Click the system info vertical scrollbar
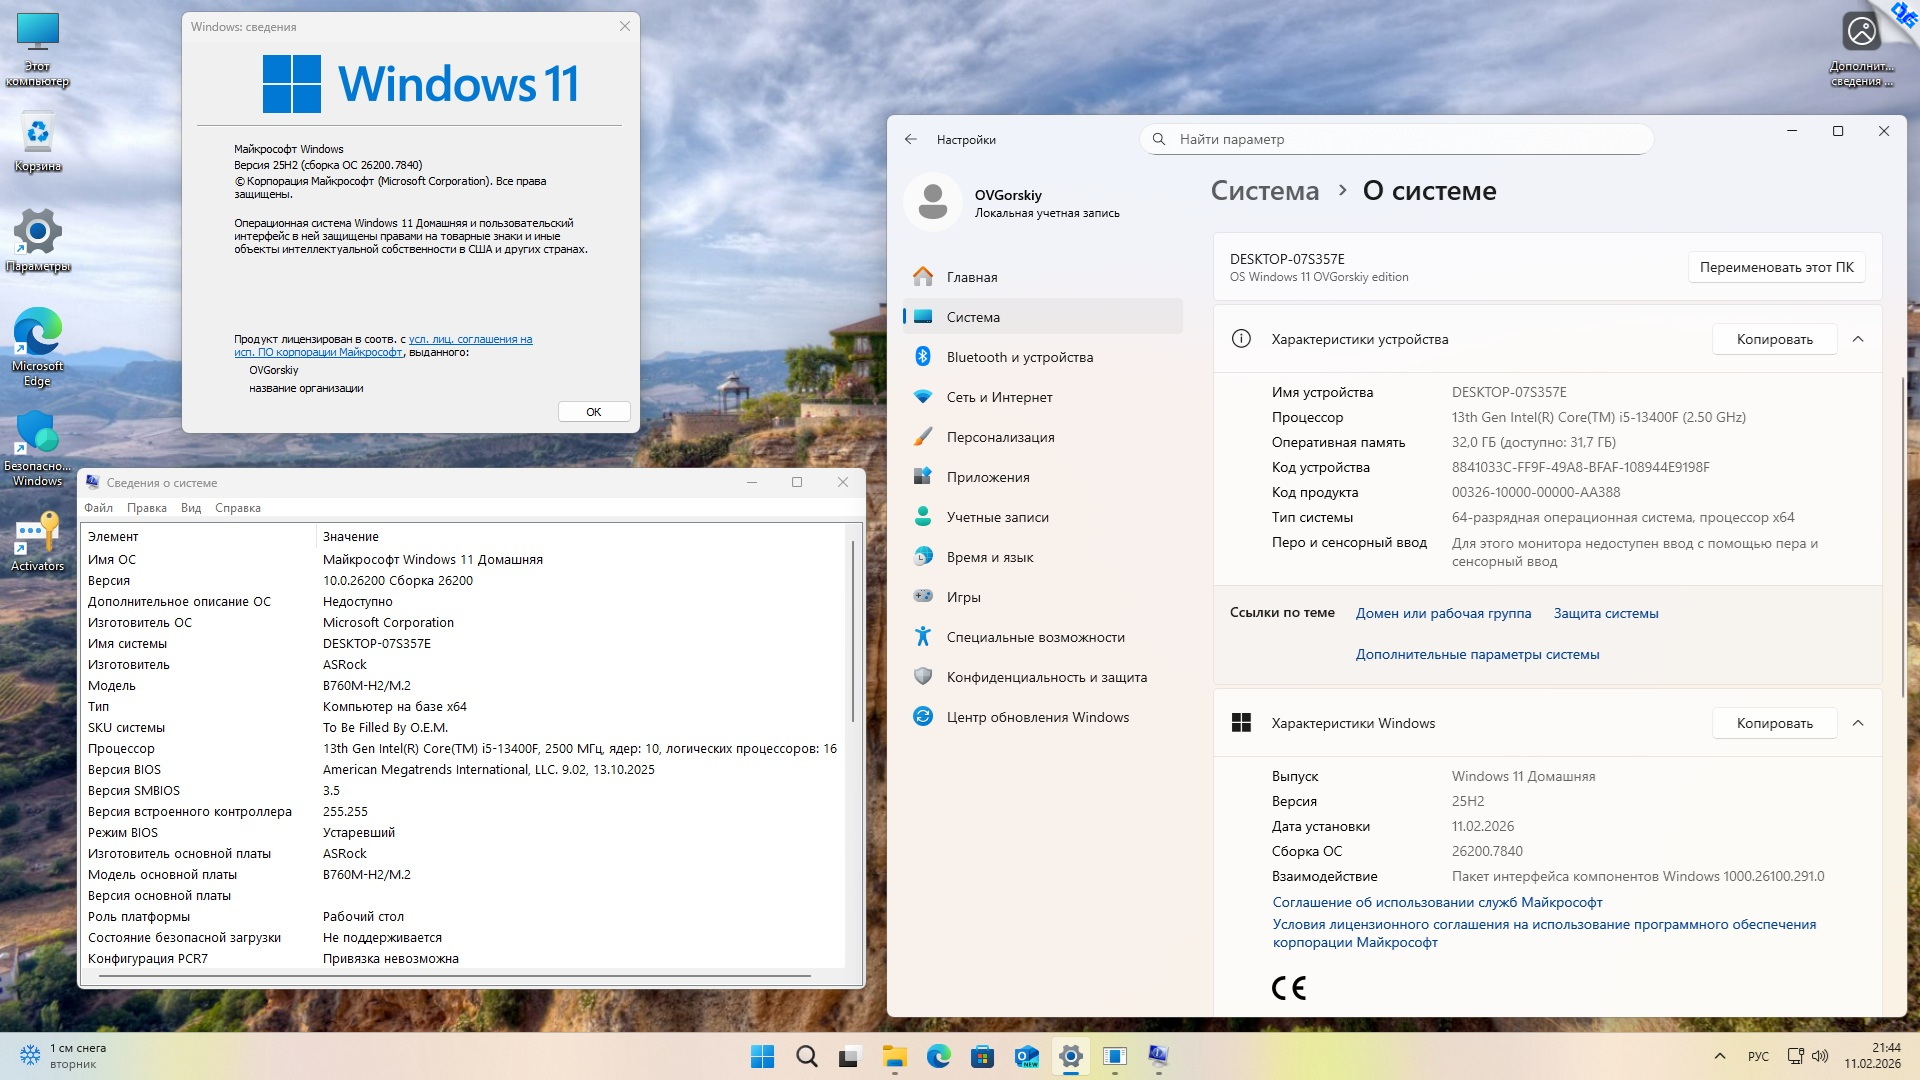 click(853, 632)
